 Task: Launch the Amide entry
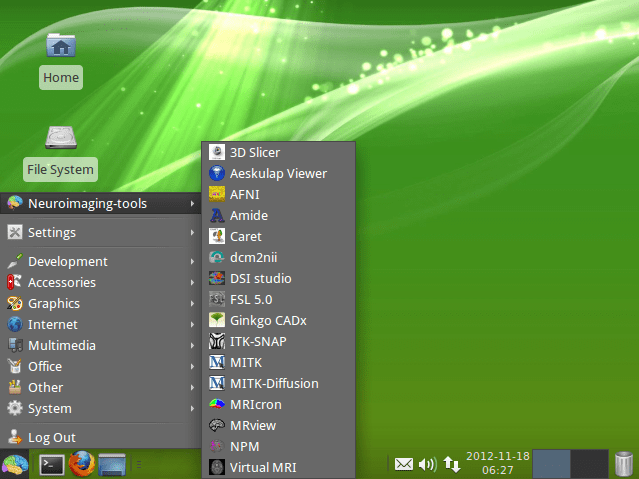click(x=278, y=215)
